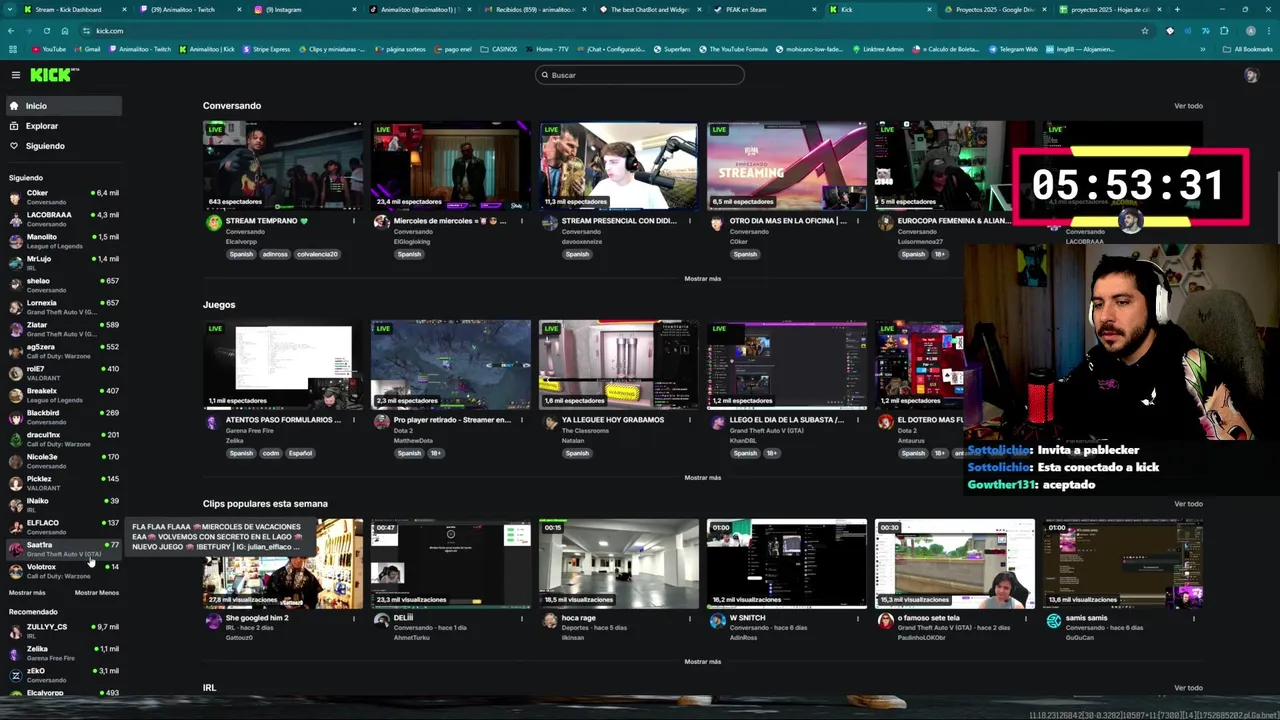1280x720 pixels.
Task: Open followed channel ELFLACO
Action: tap(63, 527)
